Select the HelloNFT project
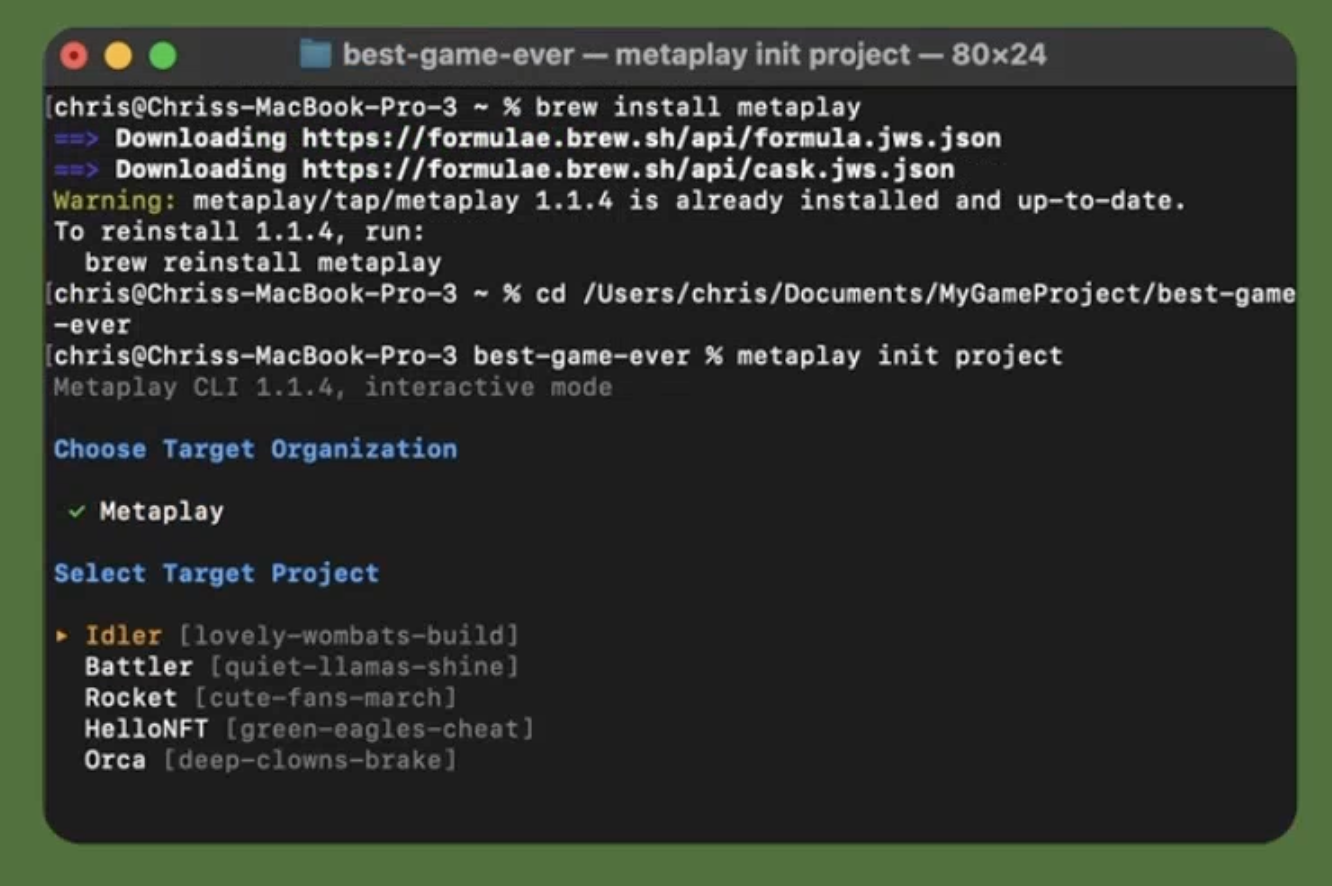The image size is (1332, 886). pos(148,728)
